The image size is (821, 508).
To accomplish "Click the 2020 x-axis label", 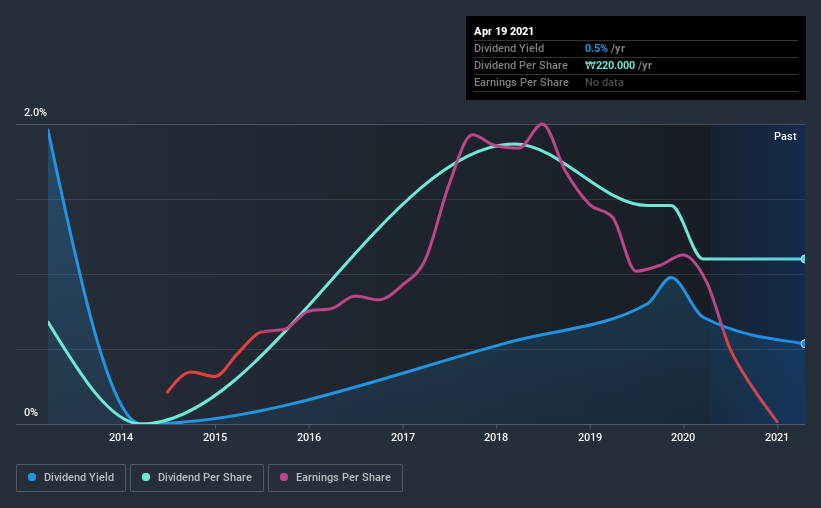I will tap(683, 437).
